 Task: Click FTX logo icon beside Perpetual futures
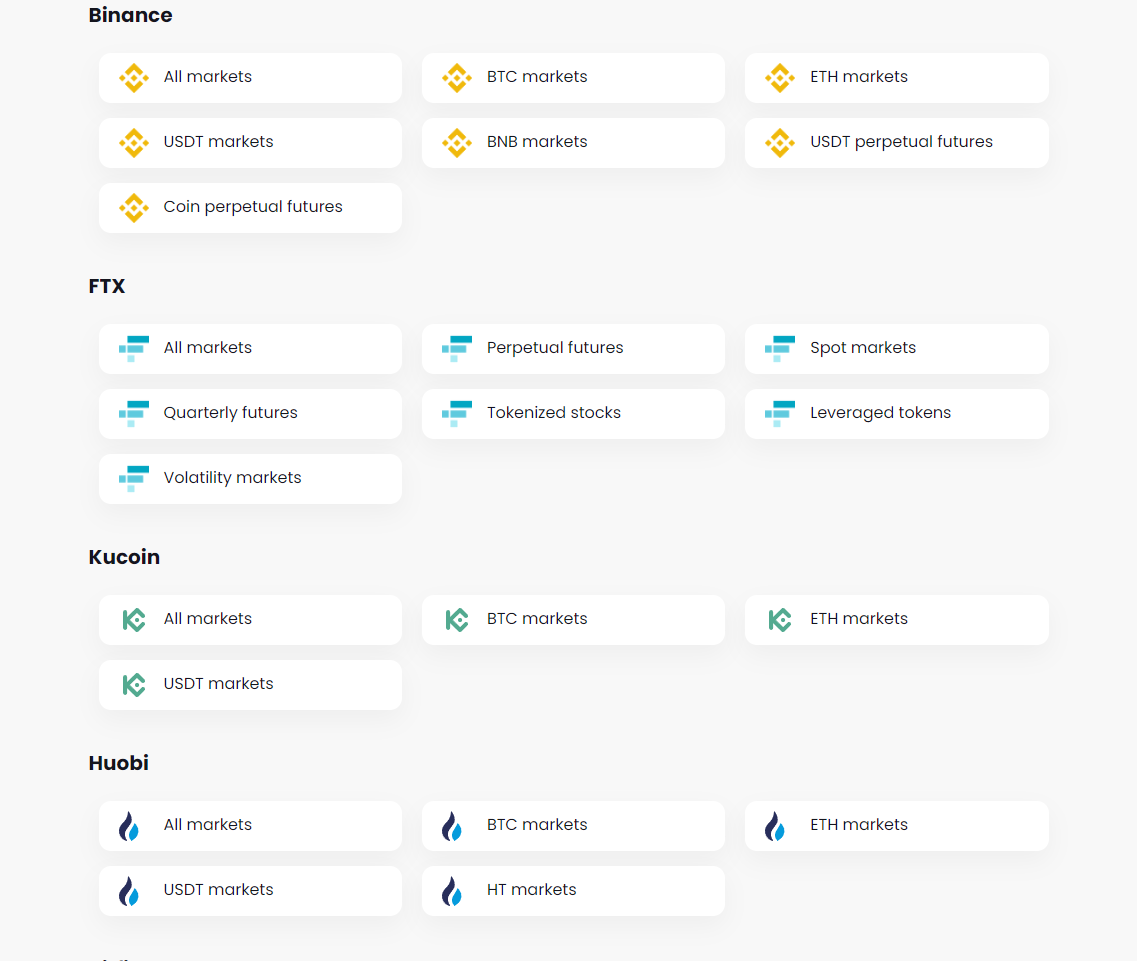click(x=457, y=349)
